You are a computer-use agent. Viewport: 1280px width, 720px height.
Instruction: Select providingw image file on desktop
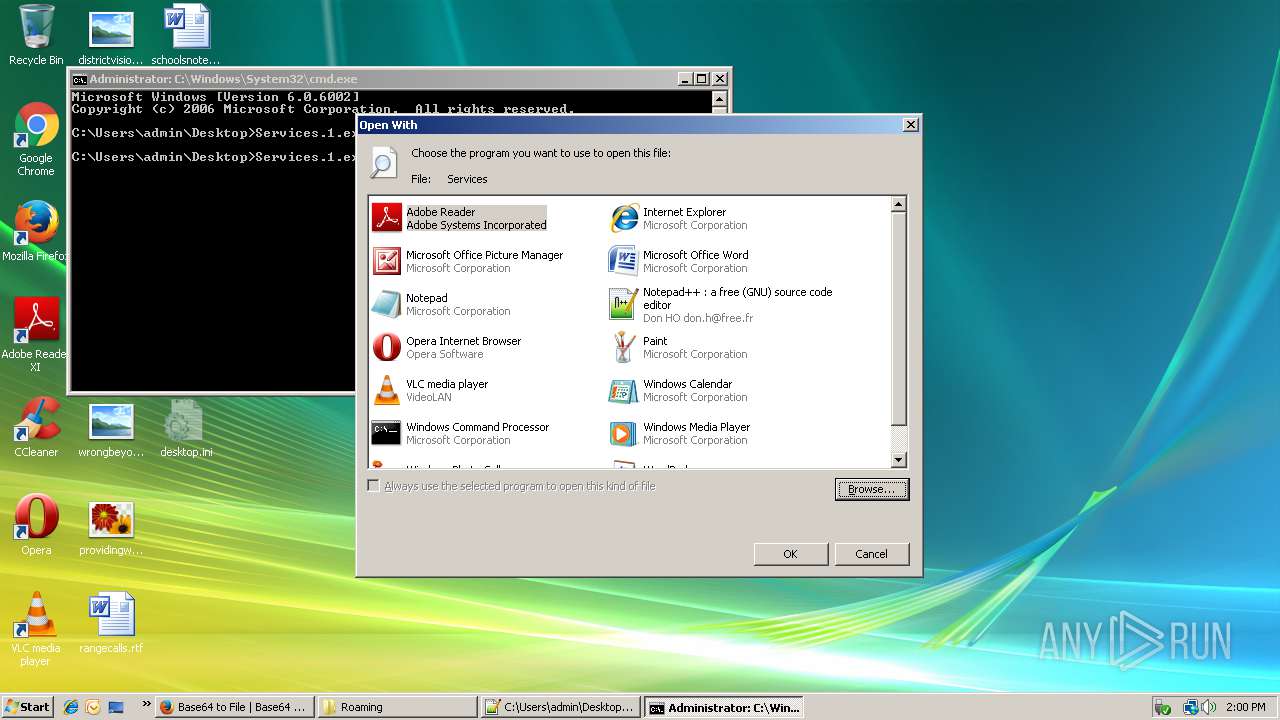111,528
